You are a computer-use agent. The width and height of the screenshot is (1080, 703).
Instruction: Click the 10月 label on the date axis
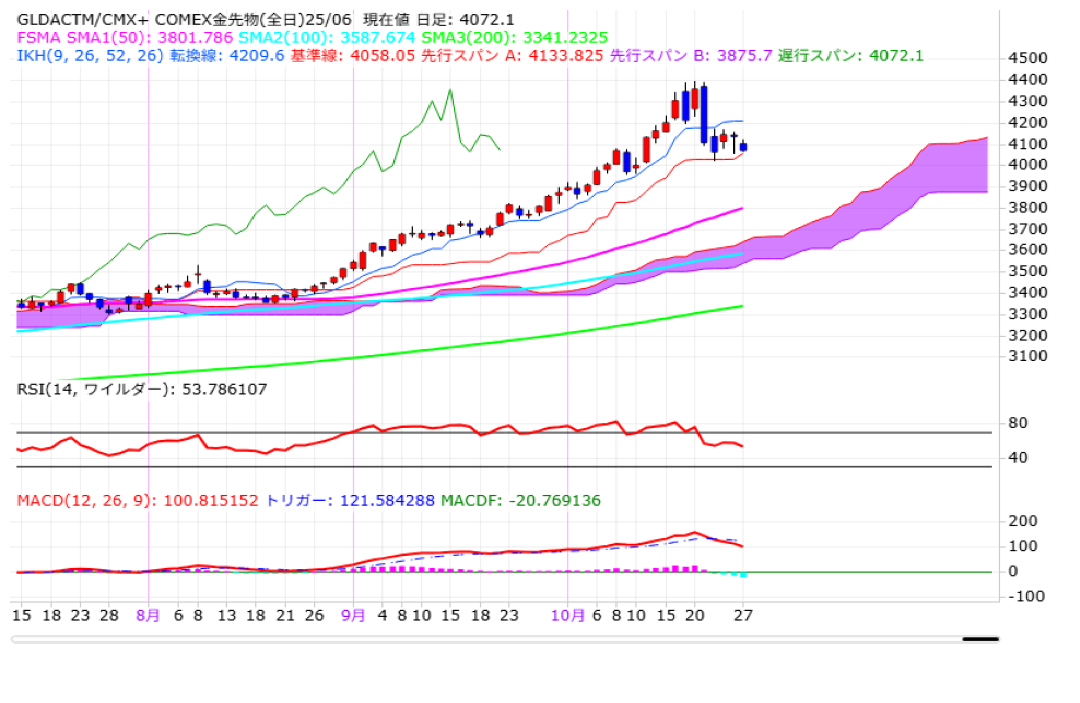(568, 616)
